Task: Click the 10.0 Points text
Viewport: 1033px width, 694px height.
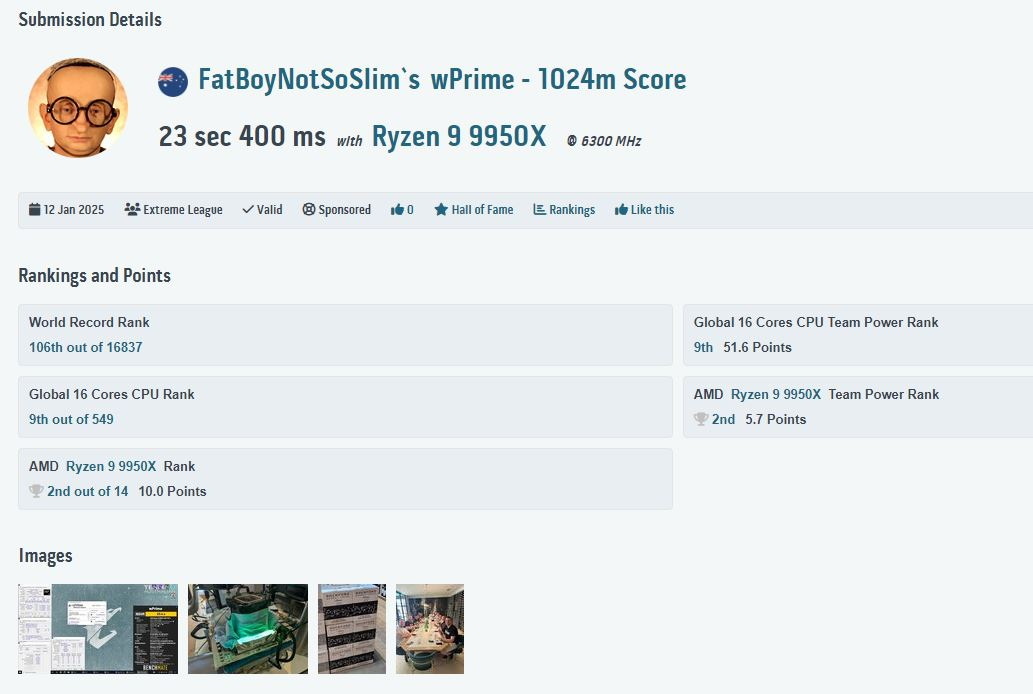Action: click(172, 491)
